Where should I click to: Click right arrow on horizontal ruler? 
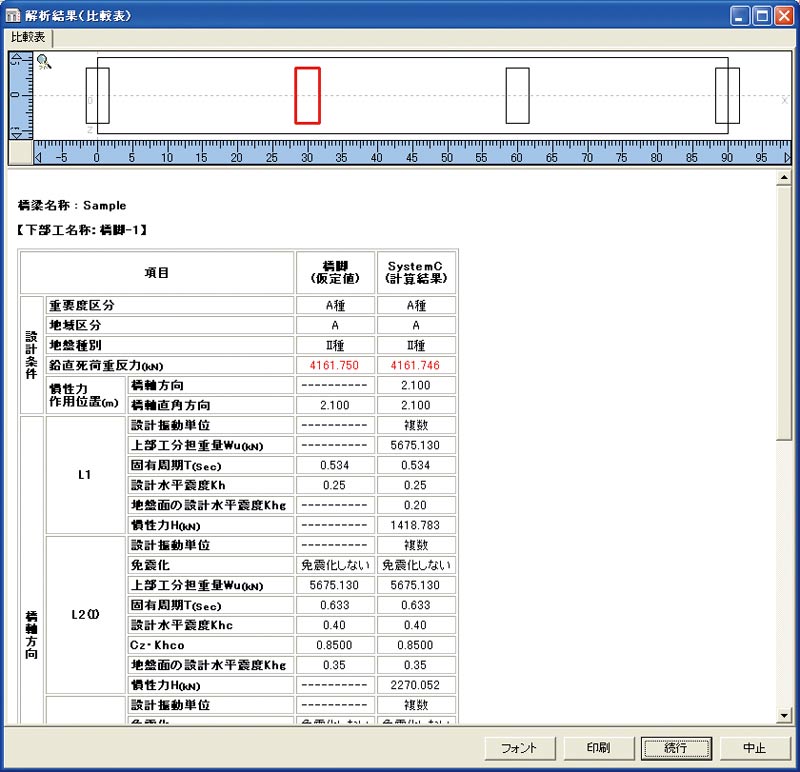click(787, 158)
